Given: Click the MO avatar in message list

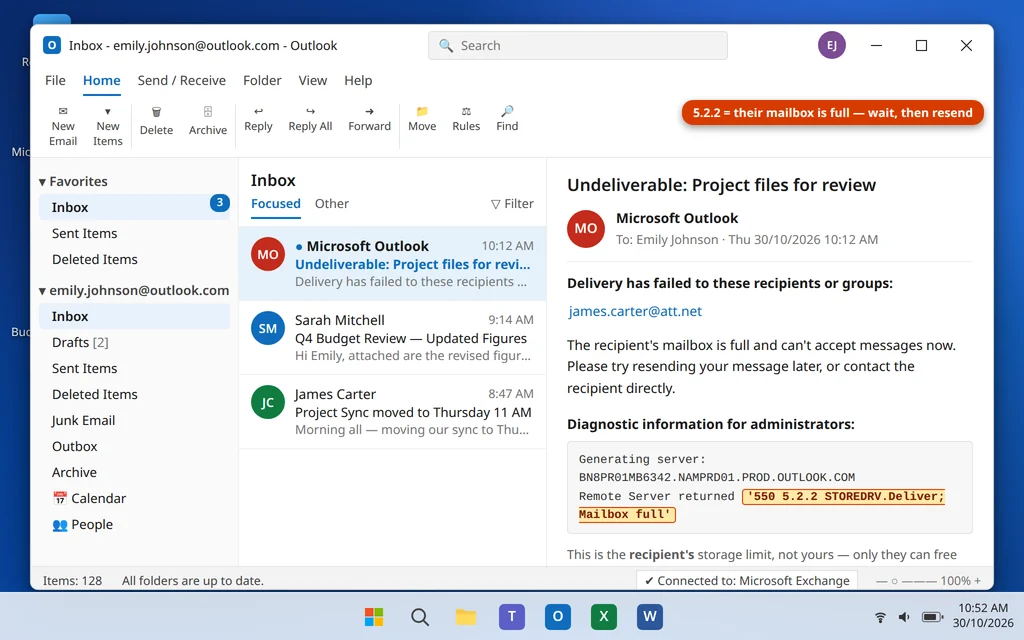Looking at the screenshot, I should point(268,255).
